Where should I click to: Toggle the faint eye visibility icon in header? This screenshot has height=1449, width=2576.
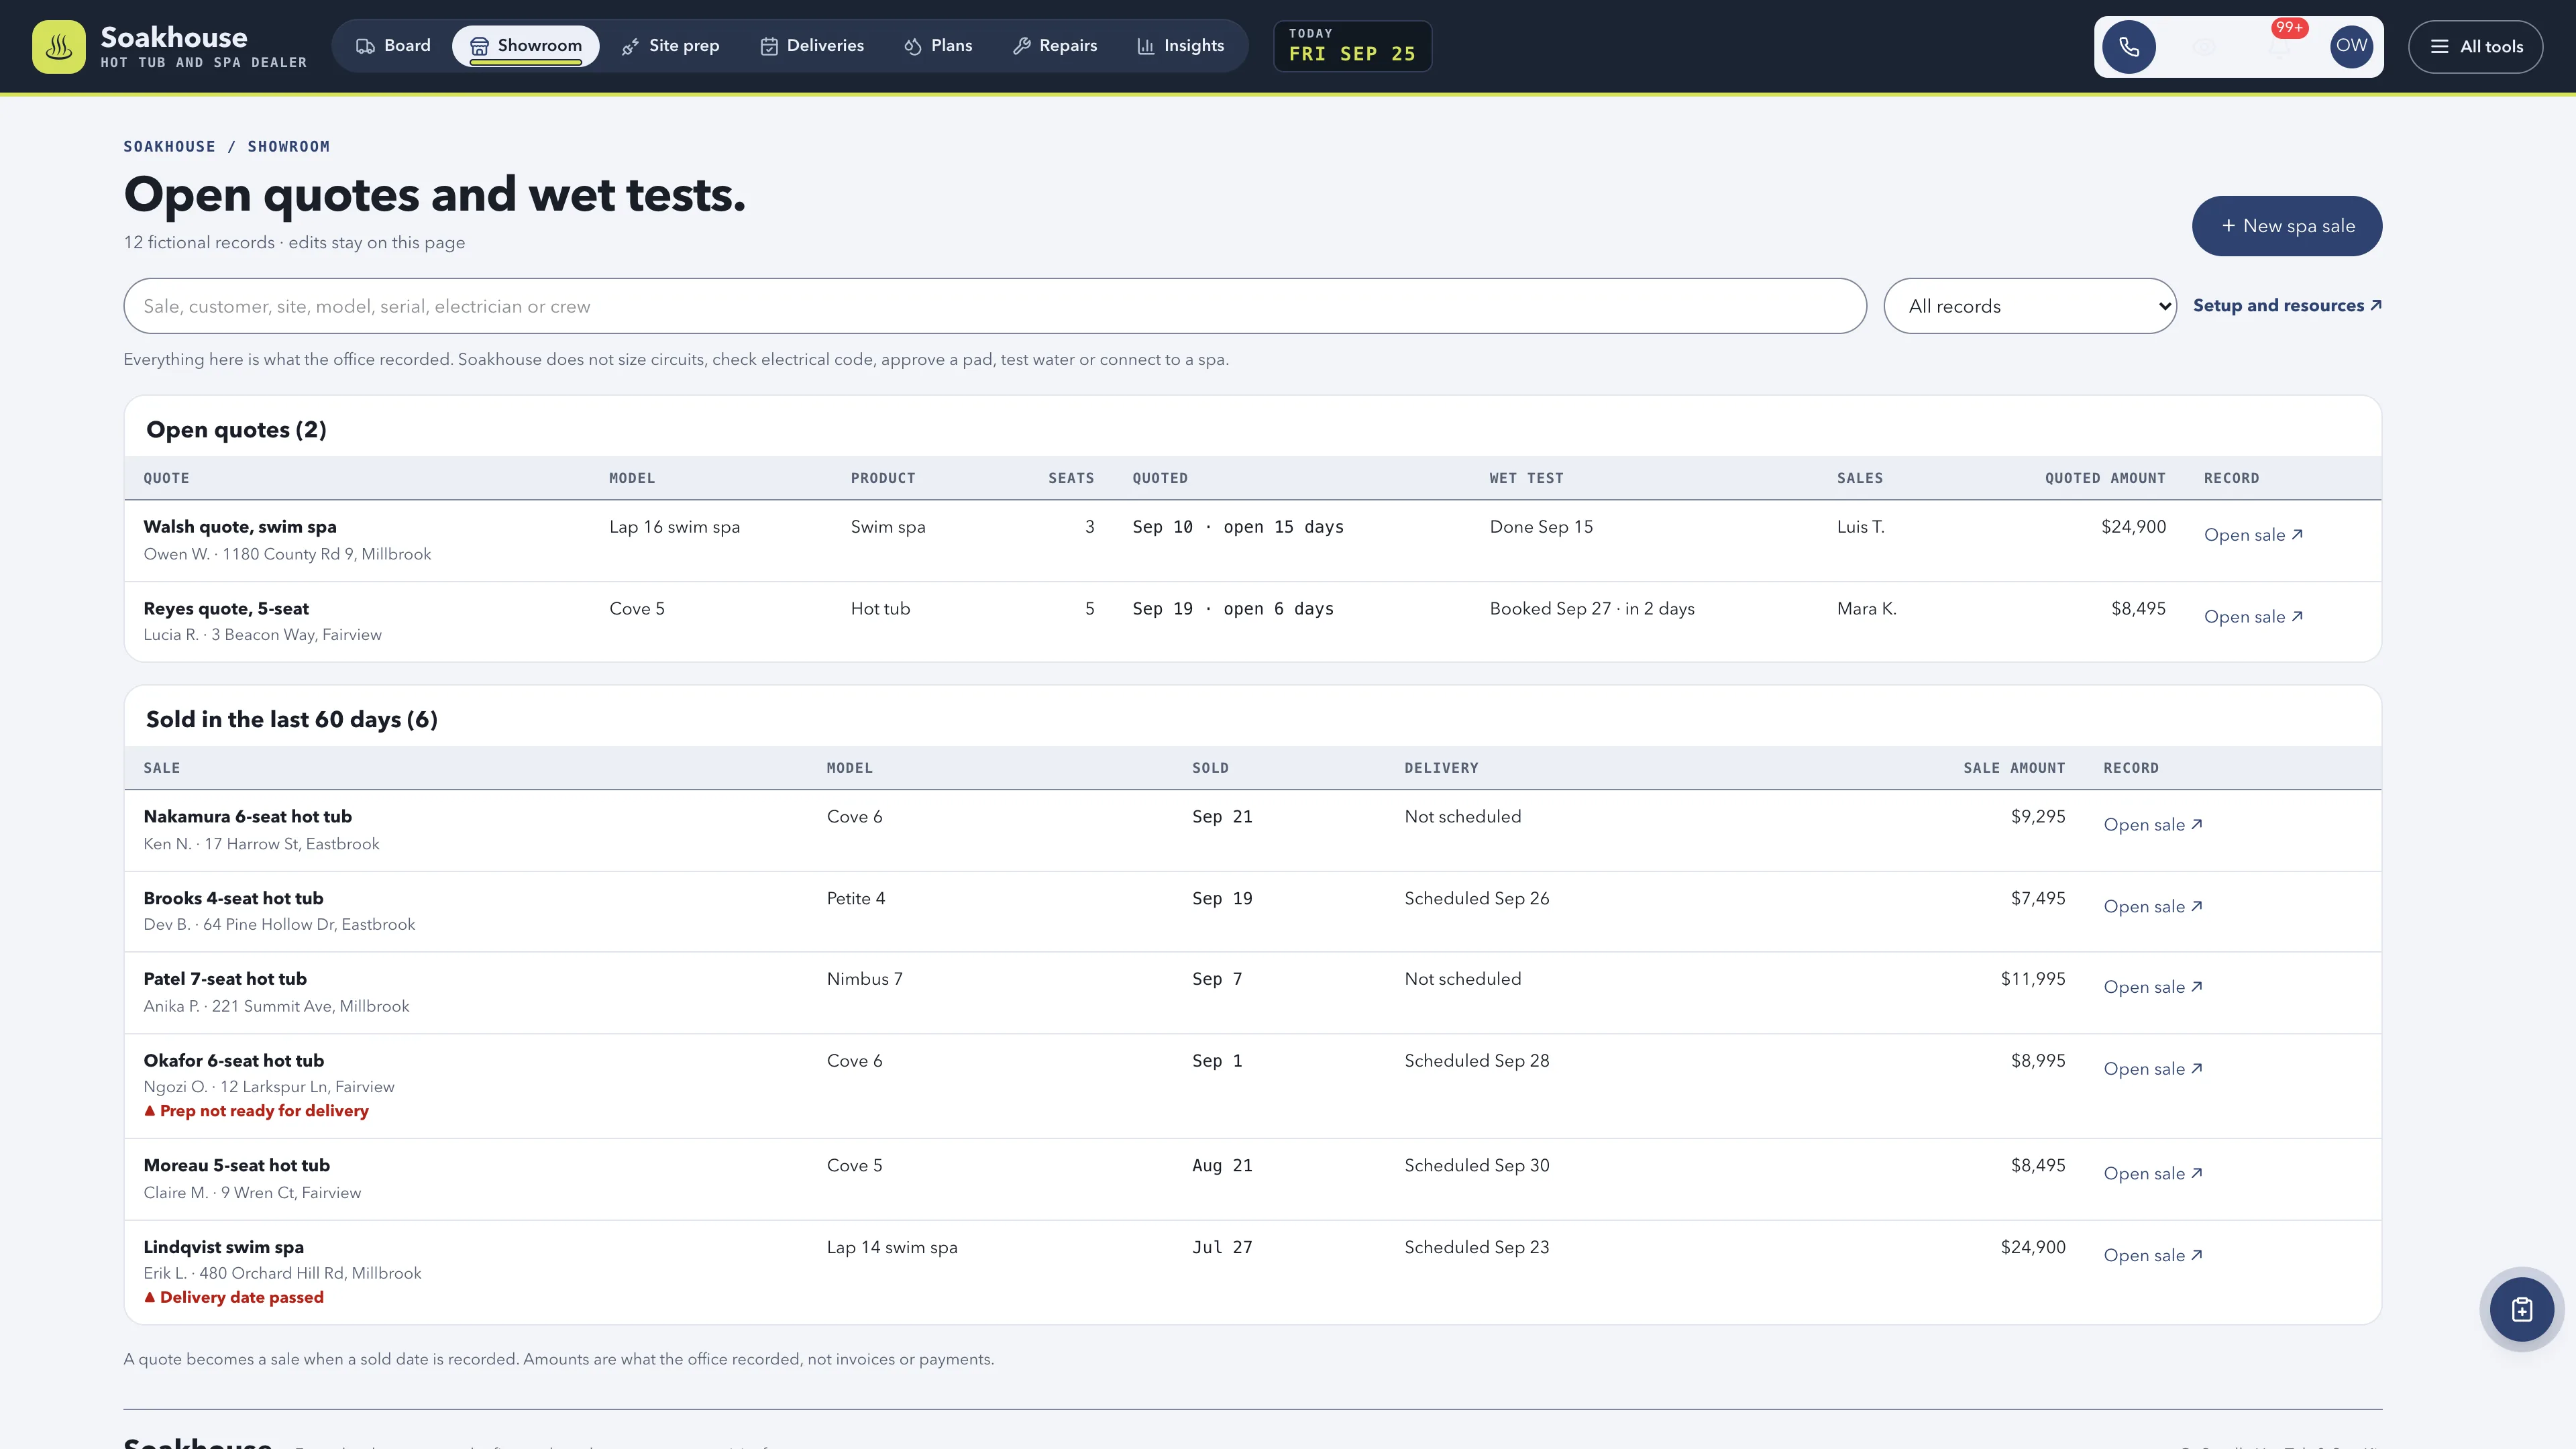coord(2204,47)
